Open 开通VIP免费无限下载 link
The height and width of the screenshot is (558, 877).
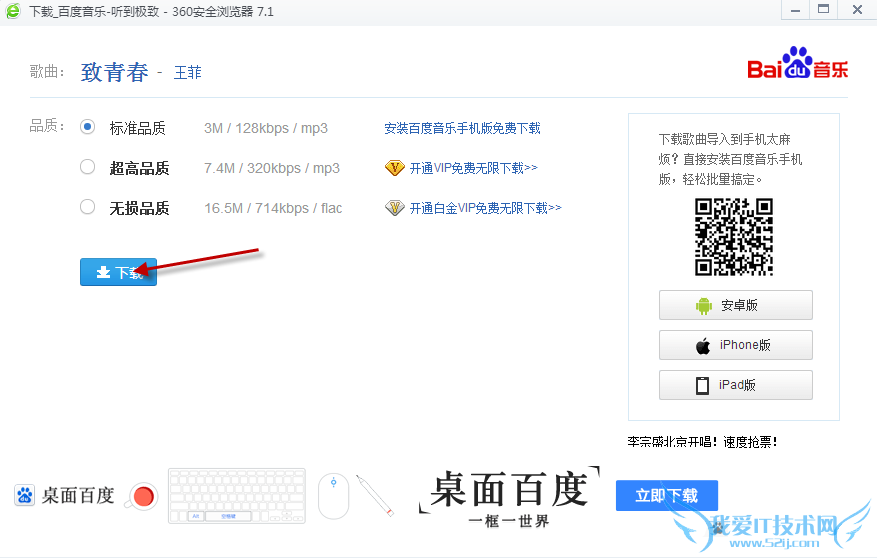coord(473,168)
